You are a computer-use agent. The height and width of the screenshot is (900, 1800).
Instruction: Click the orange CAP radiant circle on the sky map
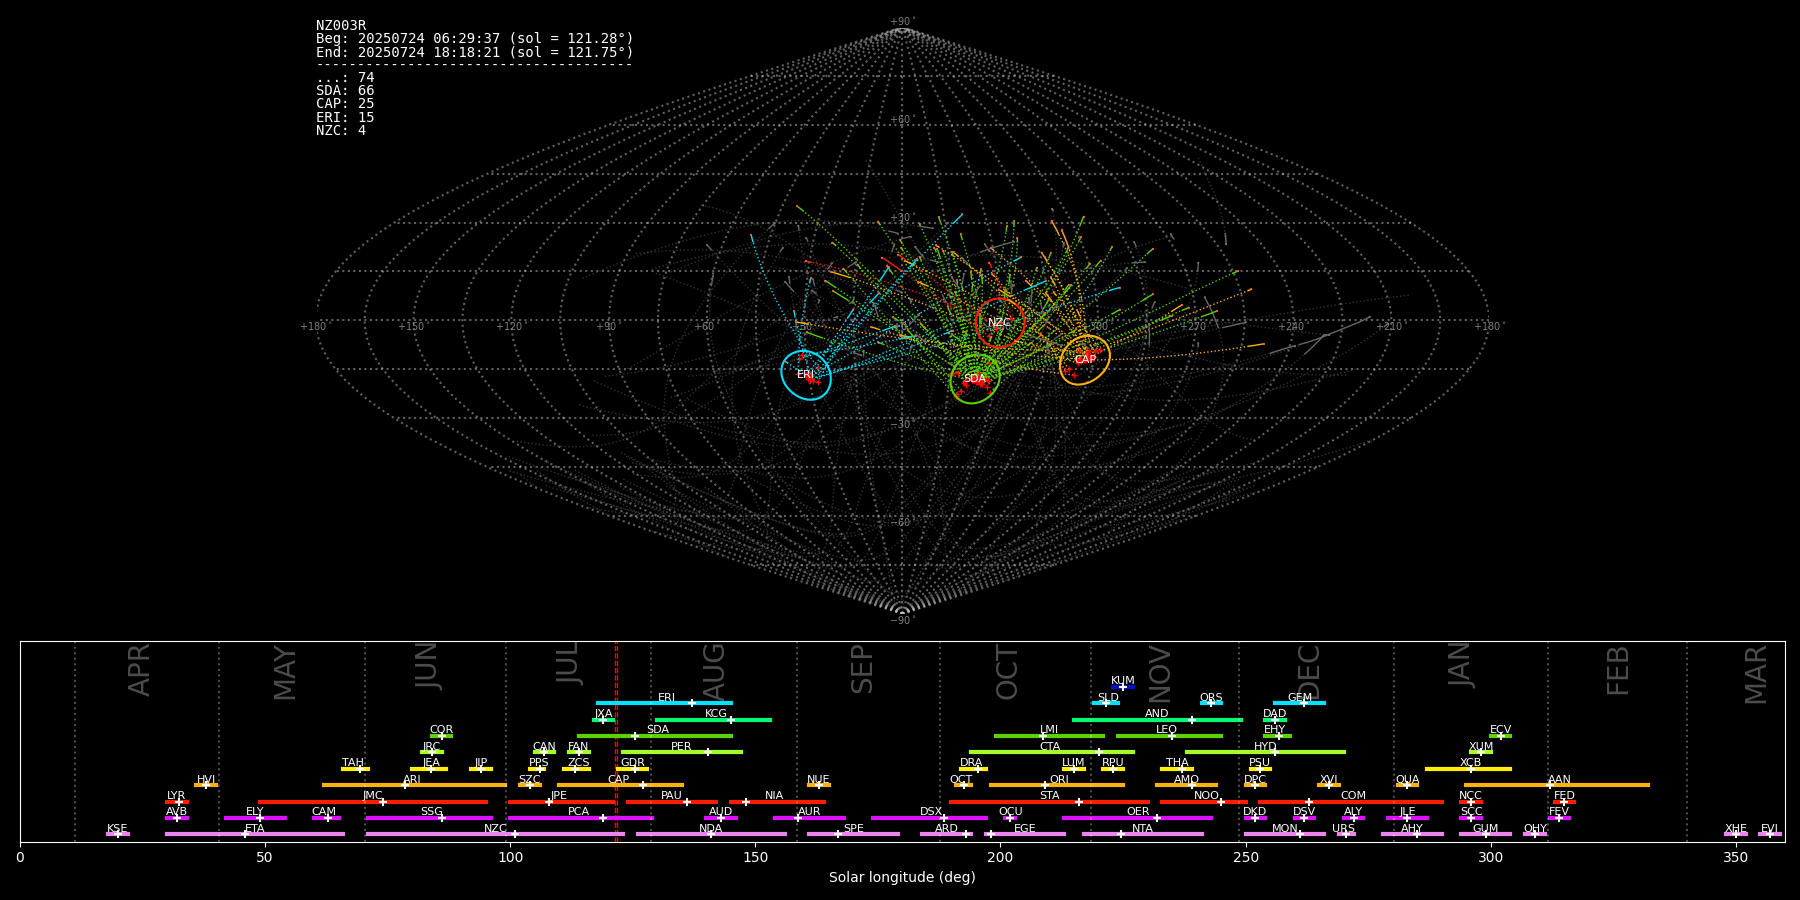coord(1085,360)
